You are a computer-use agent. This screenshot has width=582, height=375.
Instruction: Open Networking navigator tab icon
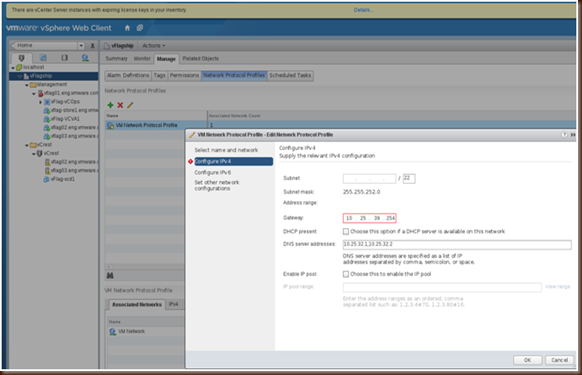(85, 58)
